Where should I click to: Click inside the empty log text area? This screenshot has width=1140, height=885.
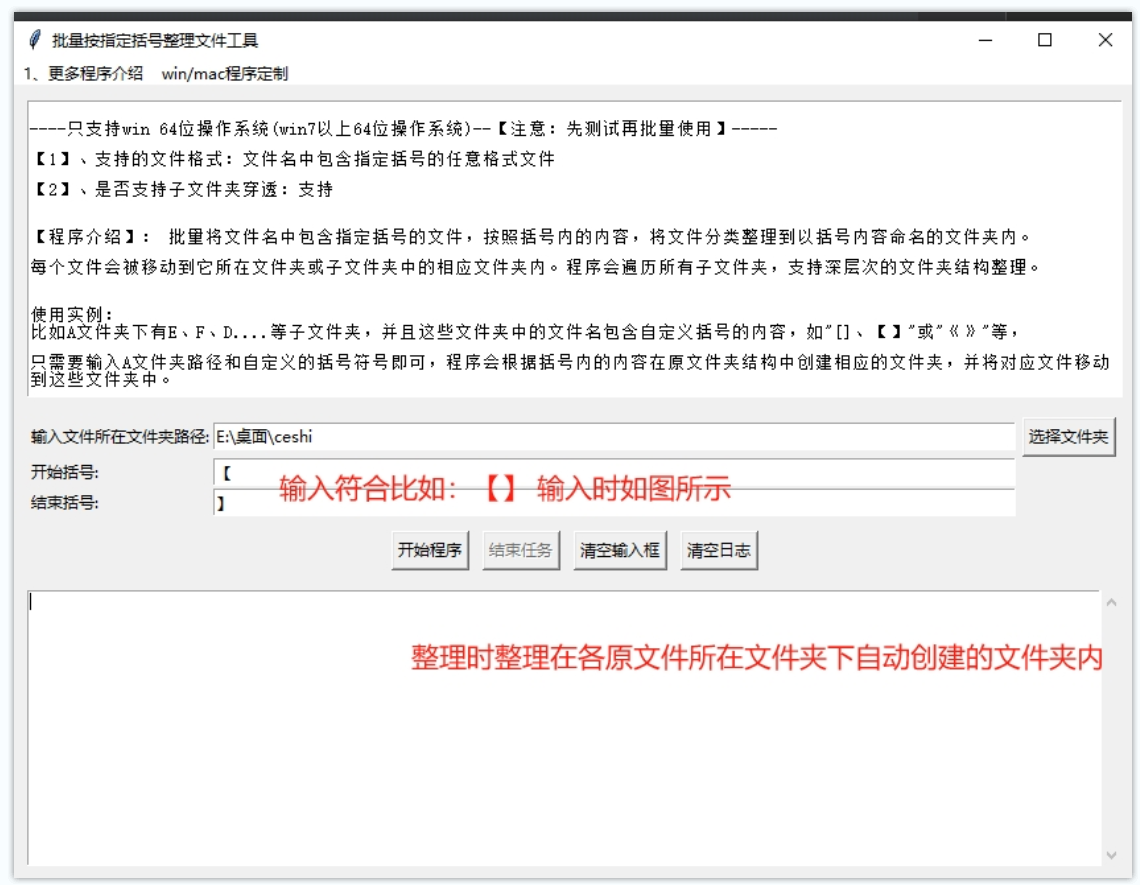563,727
